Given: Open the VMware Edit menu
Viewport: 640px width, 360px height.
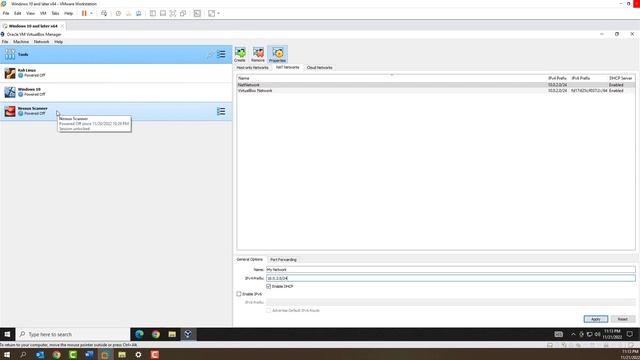Looking at the screenshot, I should [18, 13].
